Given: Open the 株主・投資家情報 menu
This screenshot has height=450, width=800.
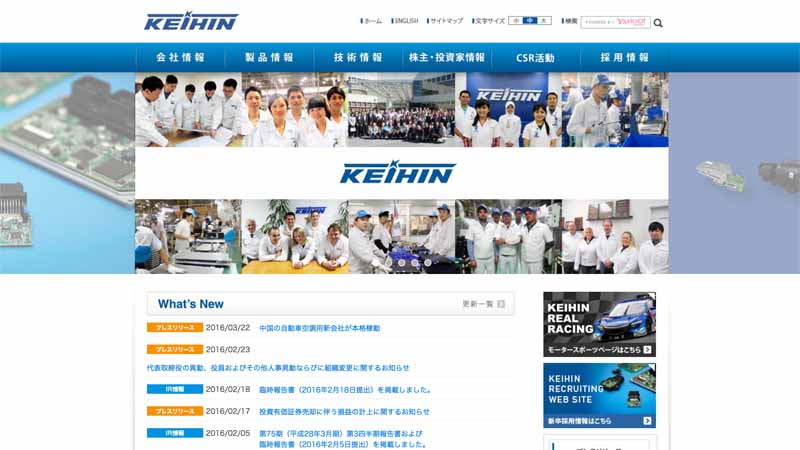Looking at the screenshot, I should [446, 58].
